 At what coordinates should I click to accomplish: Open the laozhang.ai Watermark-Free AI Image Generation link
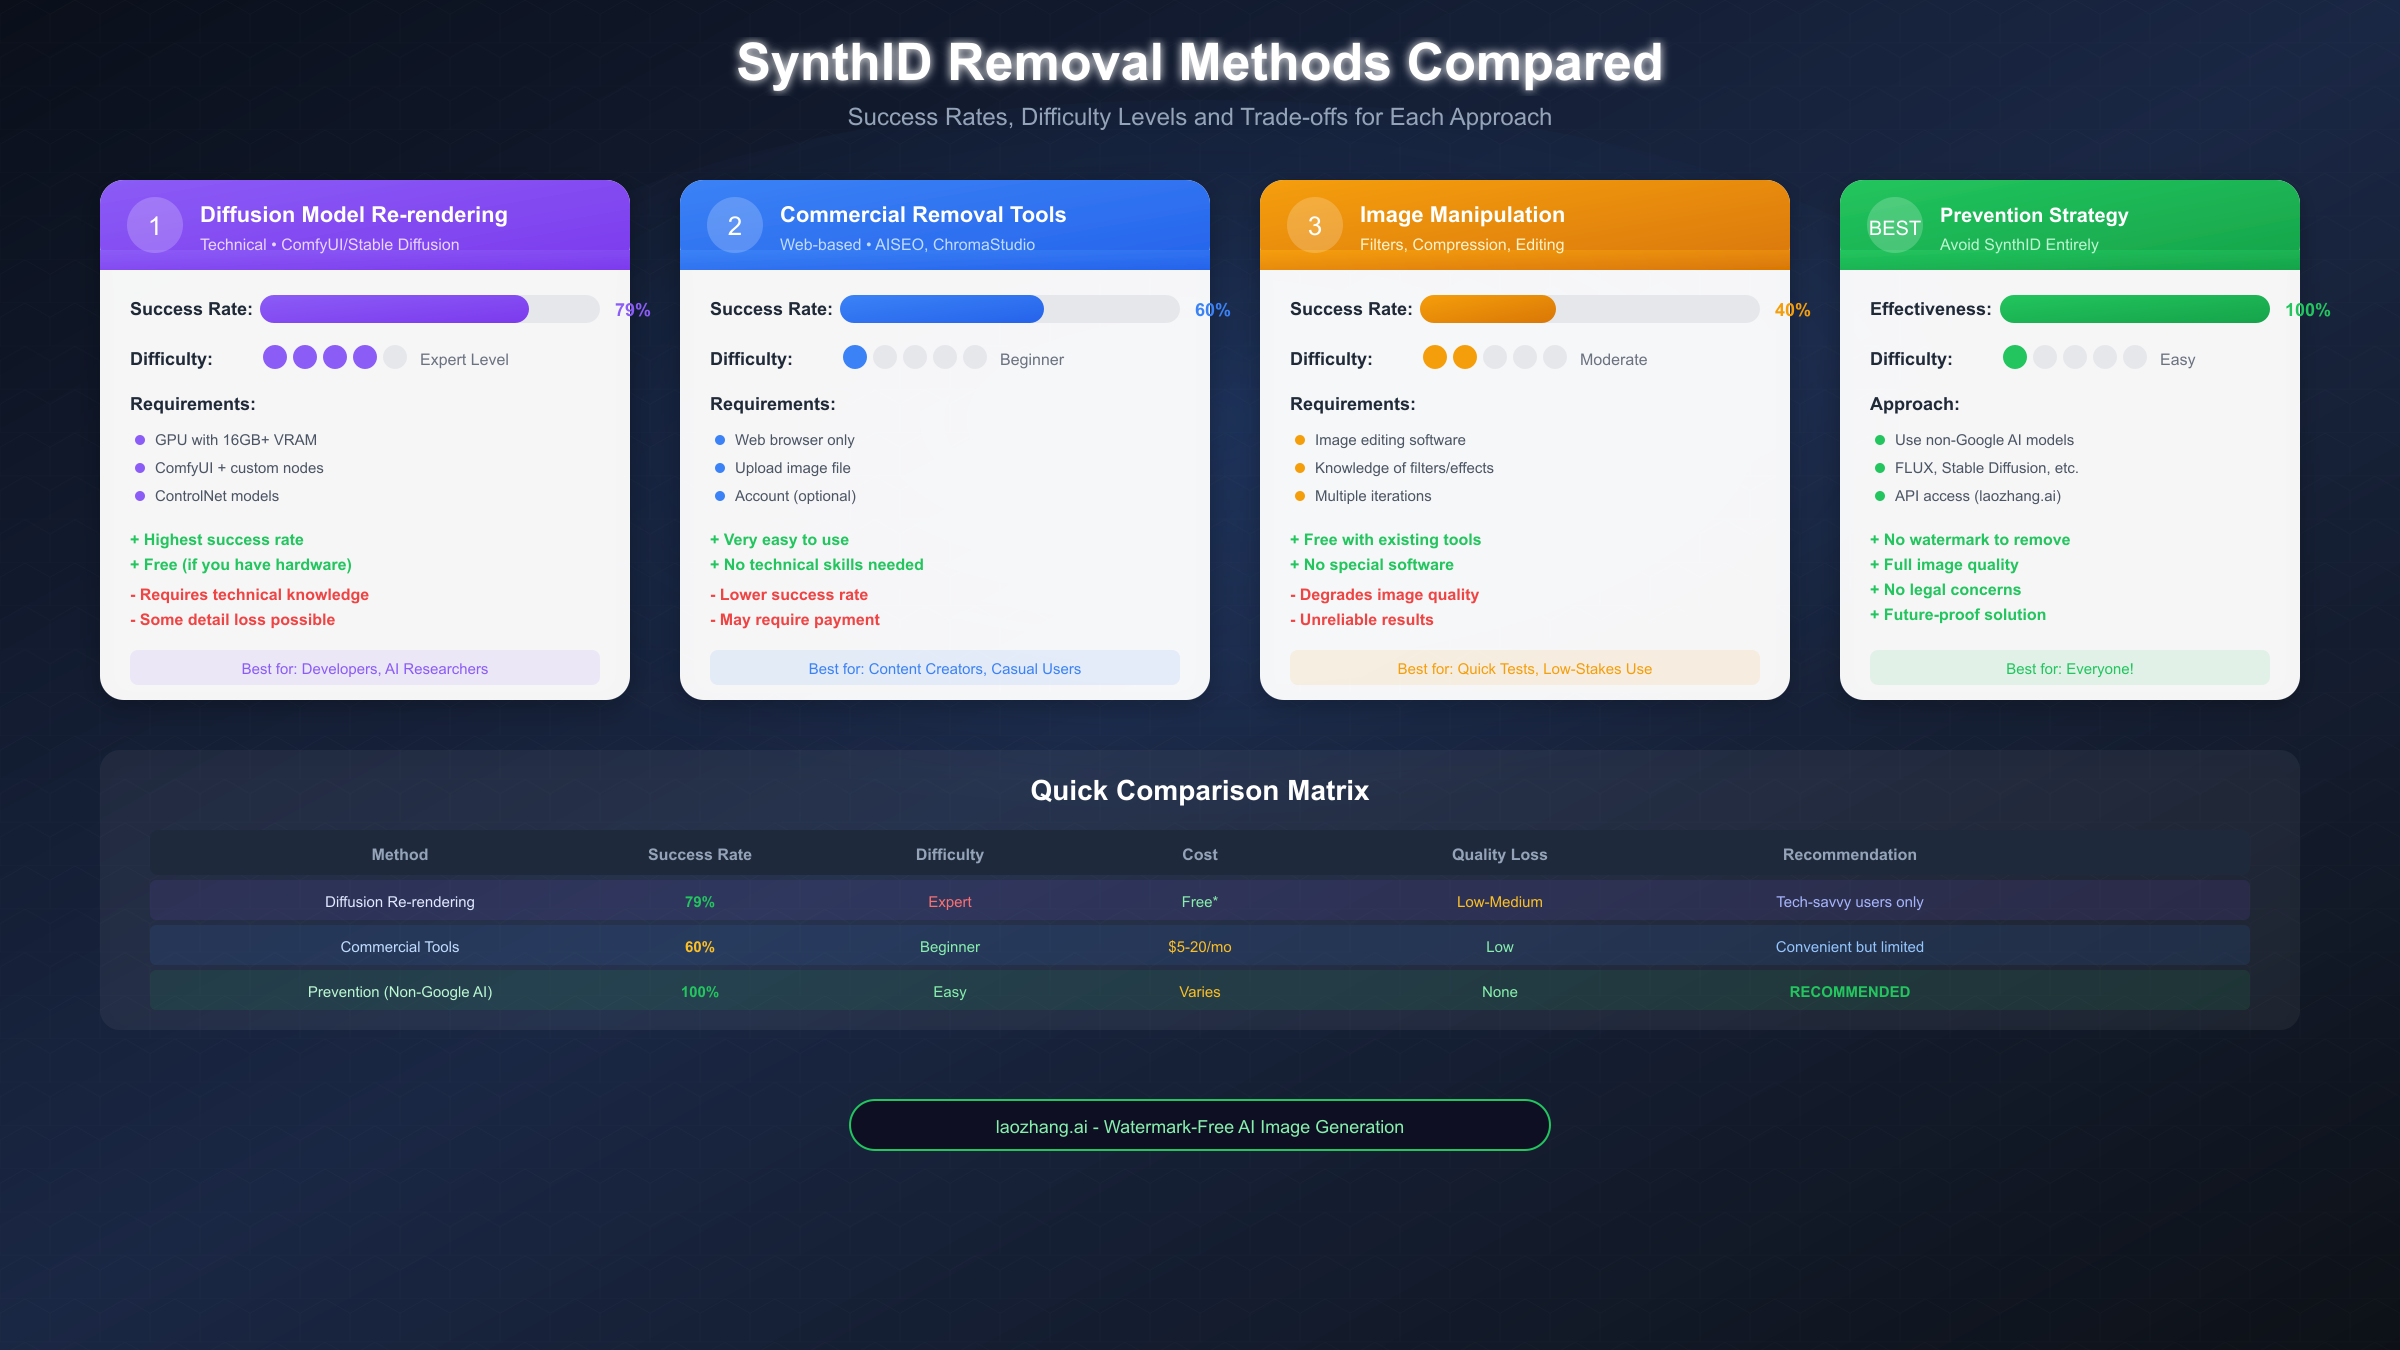(1199, 1125)
